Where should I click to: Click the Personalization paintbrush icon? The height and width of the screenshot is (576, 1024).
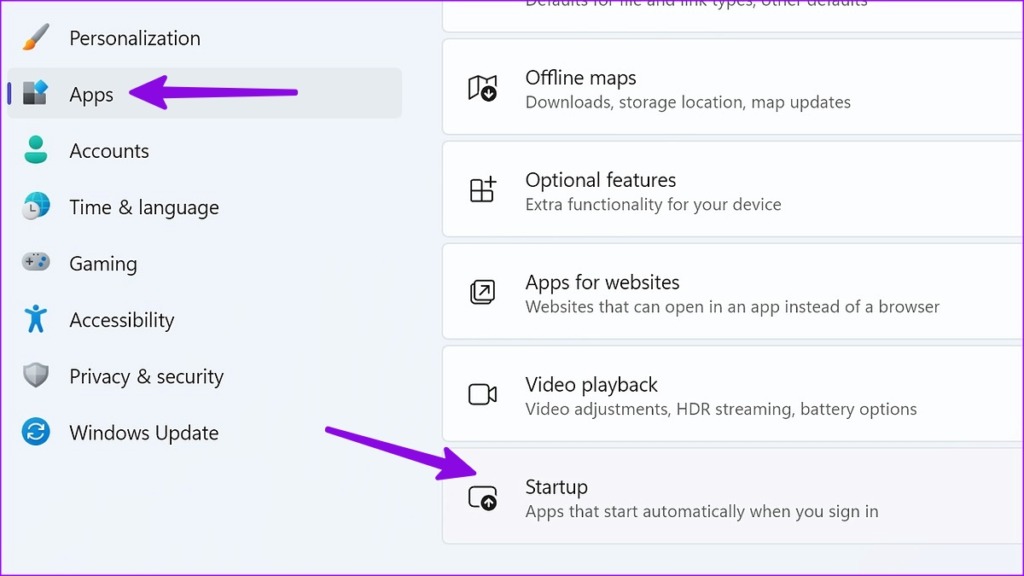[35, 38]
